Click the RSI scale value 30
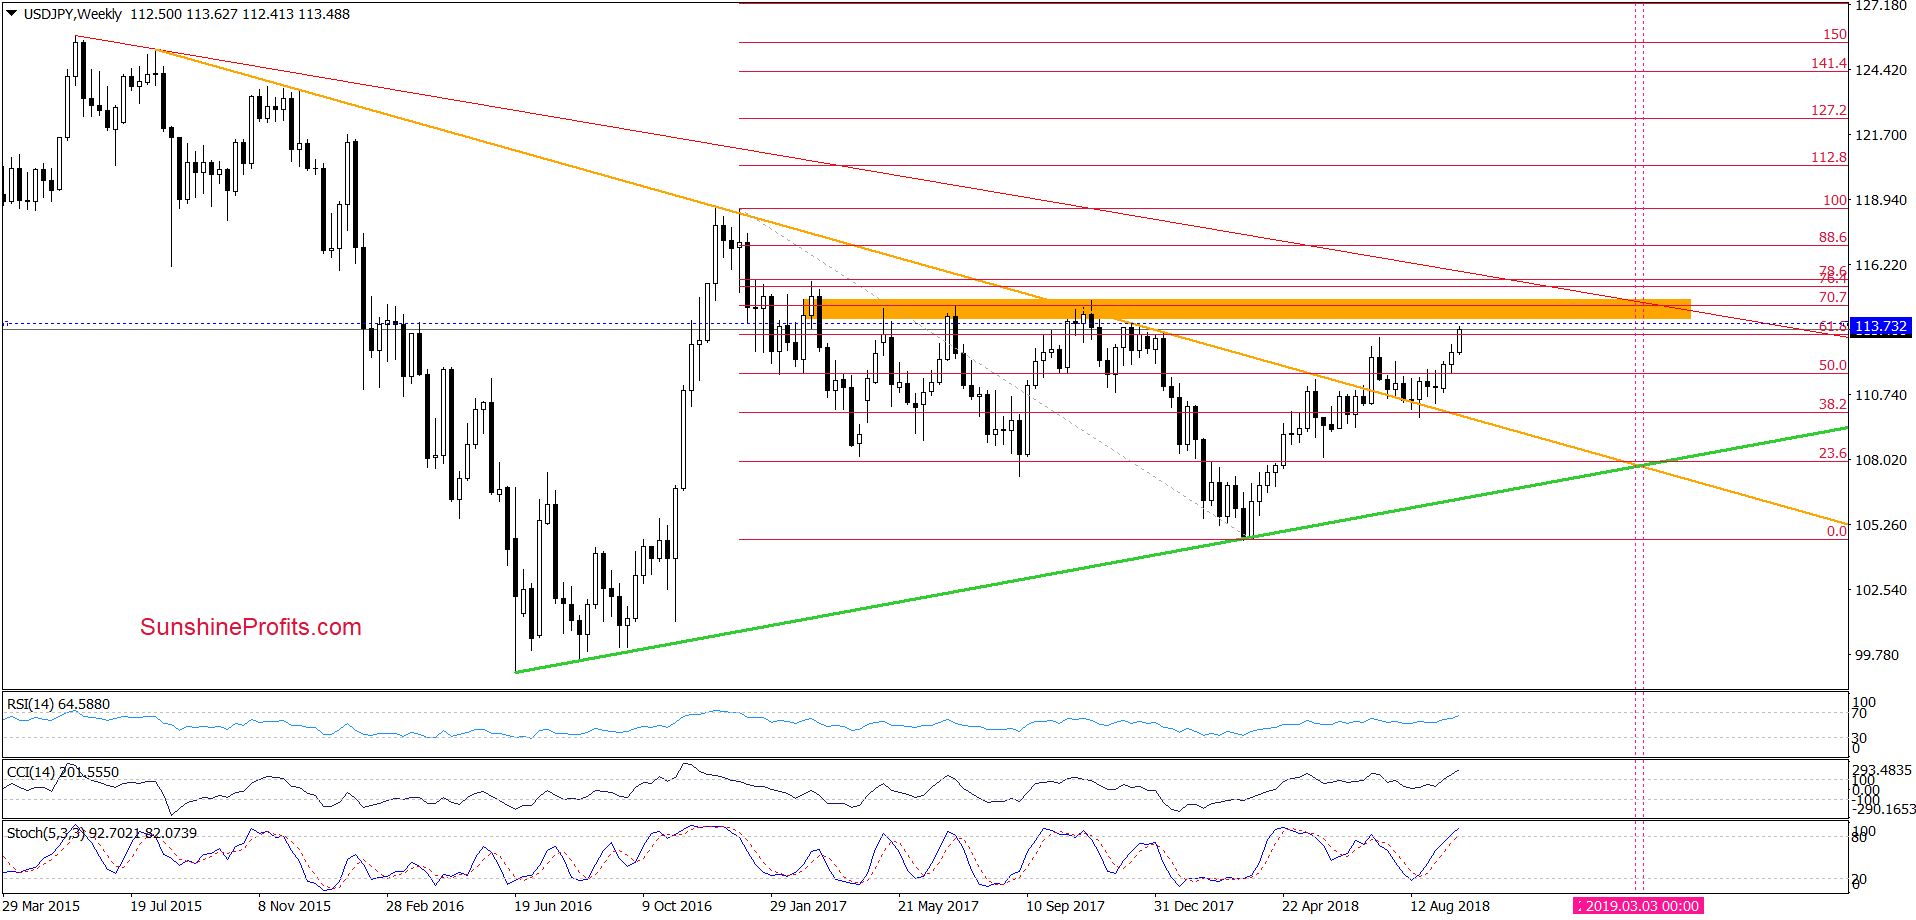Screen dimensions: 1916x920 (x=1859, y=738)
